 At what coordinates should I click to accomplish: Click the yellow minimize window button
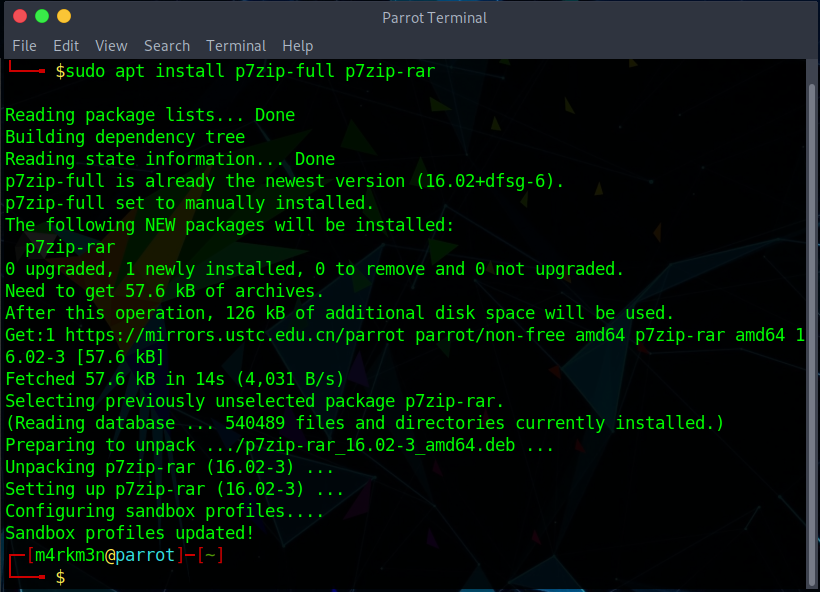(x=64, y=16)
